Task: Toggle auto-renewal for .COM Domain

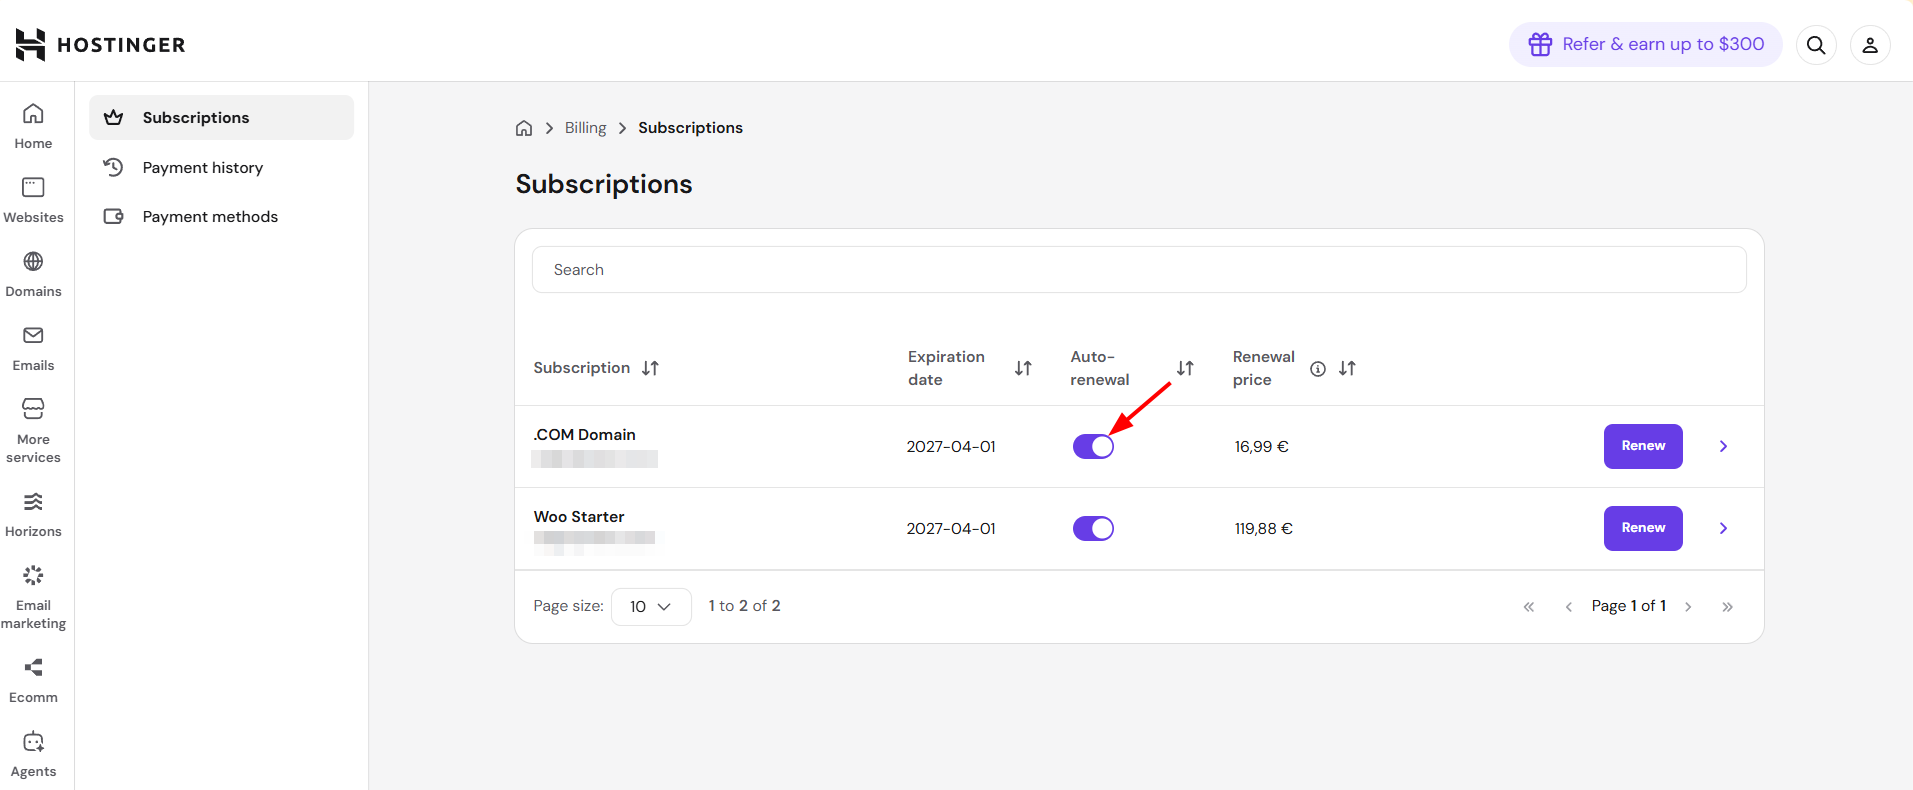Action: coord(1093,447)
